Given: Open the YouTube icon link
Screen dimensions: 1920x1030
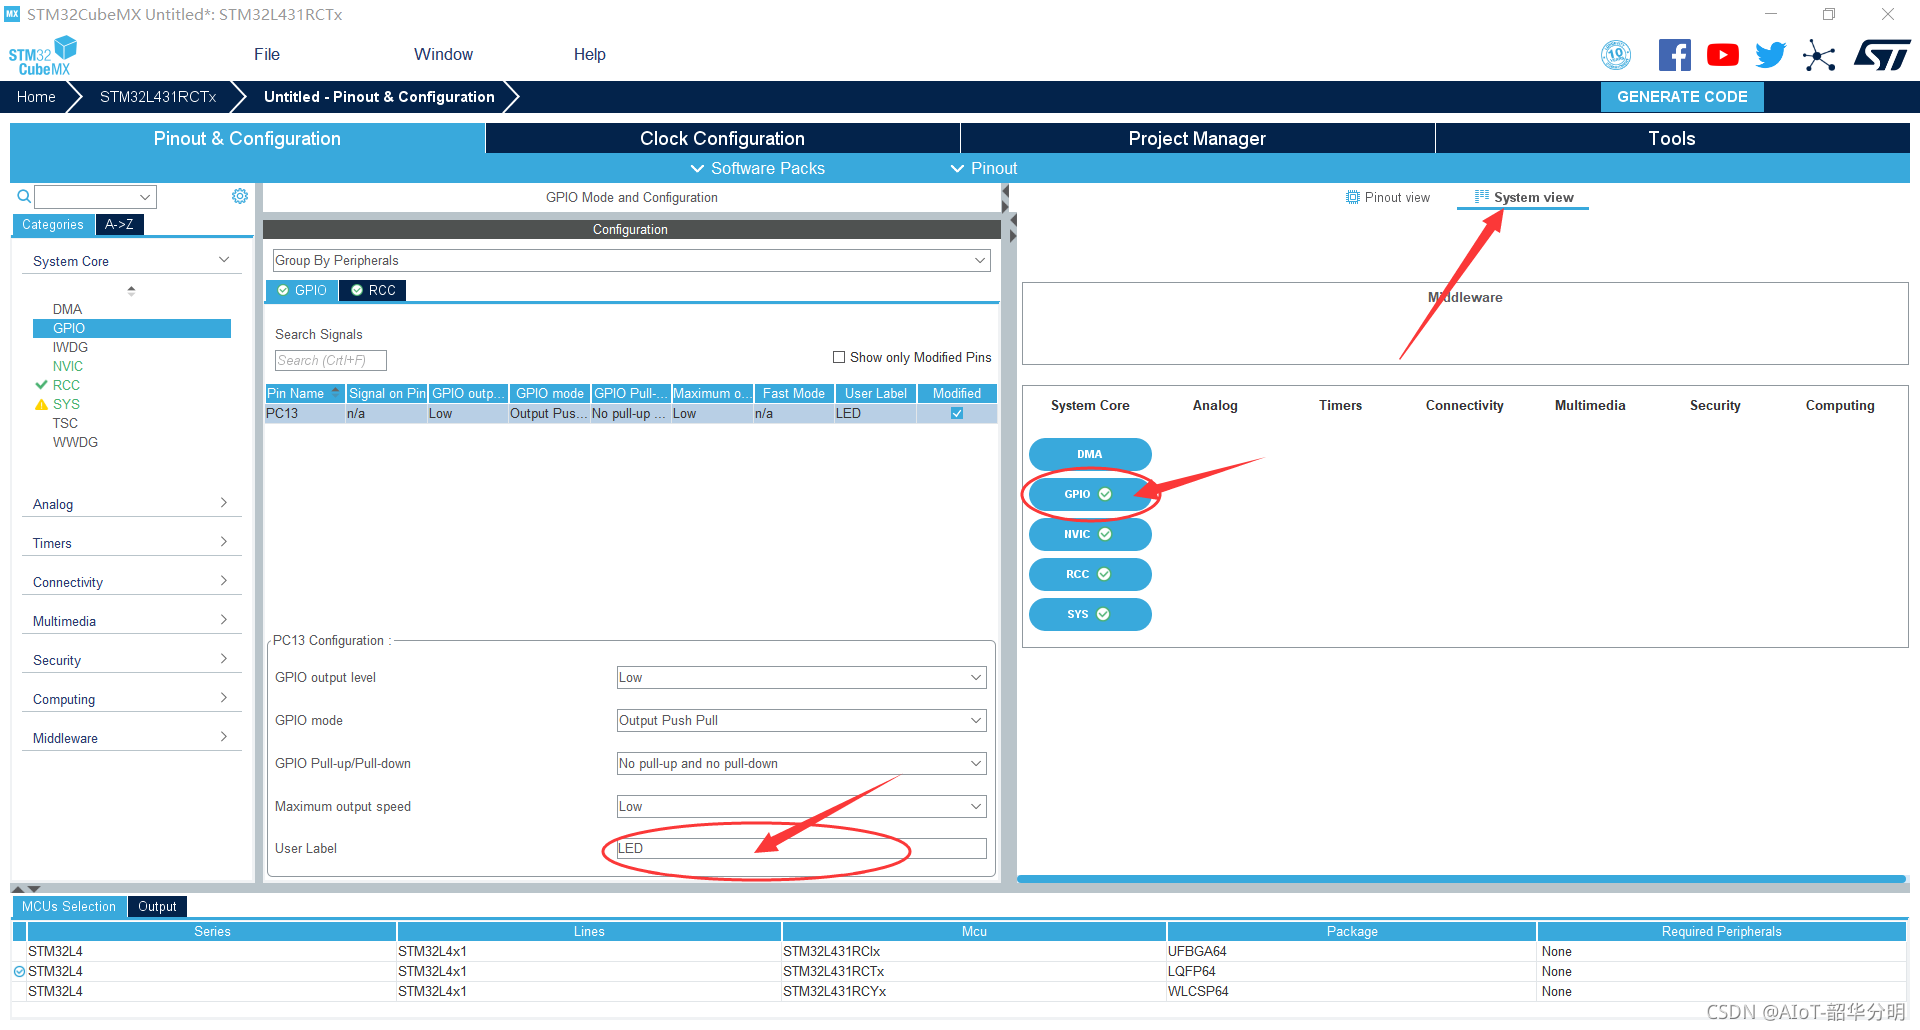Looking at the screenshot, I should tap(1722, 55).
